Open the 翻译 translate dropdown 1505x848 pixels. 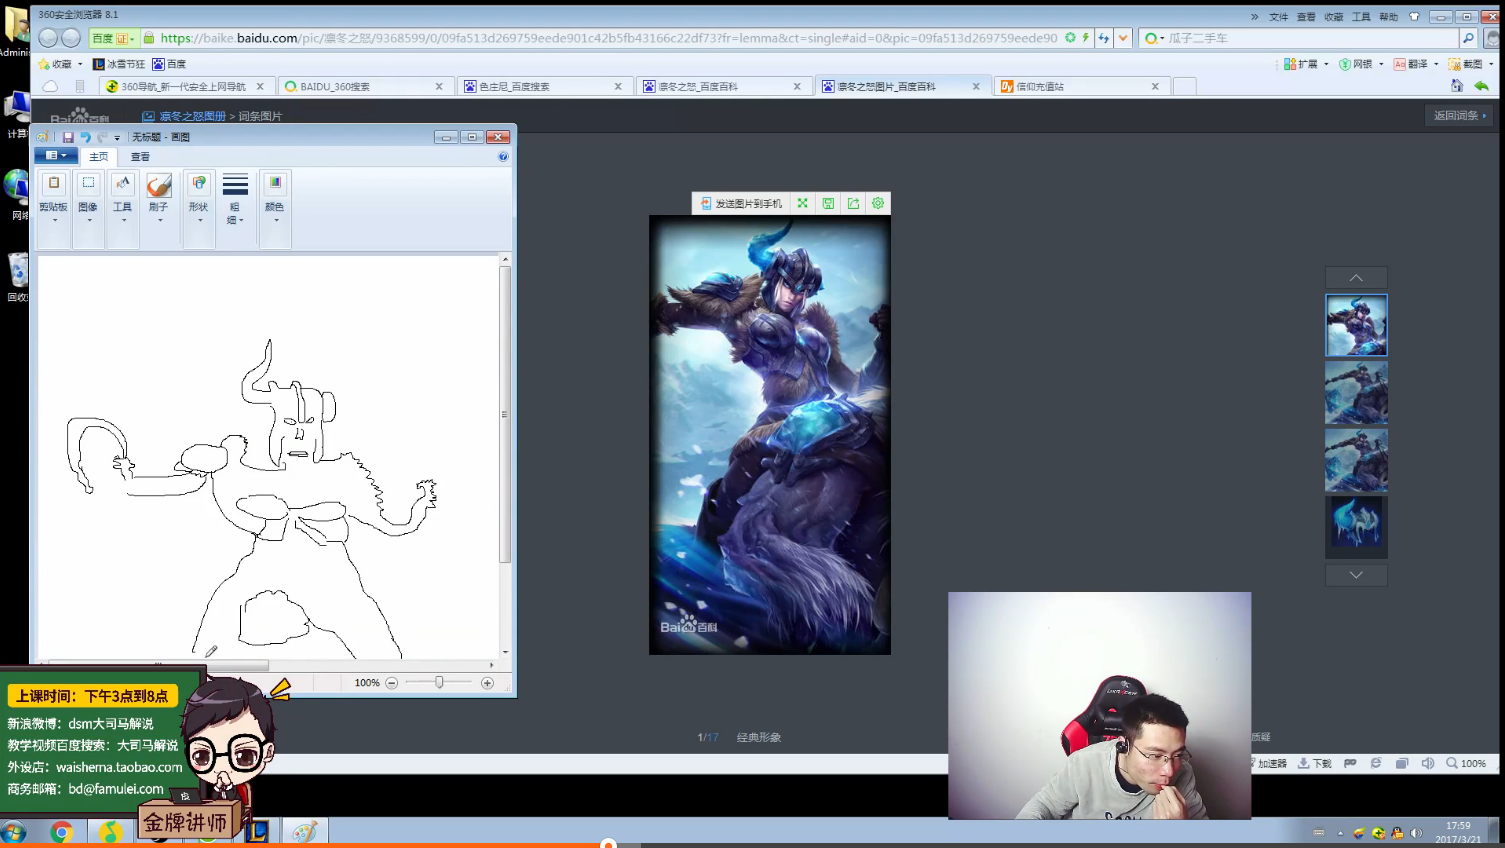(1416, 64)
